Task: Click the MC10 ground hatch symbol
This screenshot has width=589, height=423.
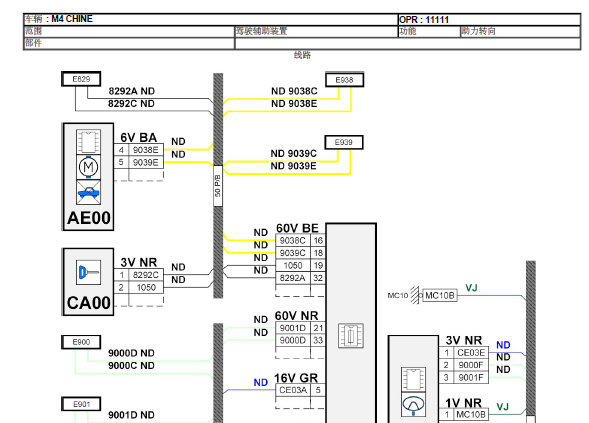Action: [415, 295]
